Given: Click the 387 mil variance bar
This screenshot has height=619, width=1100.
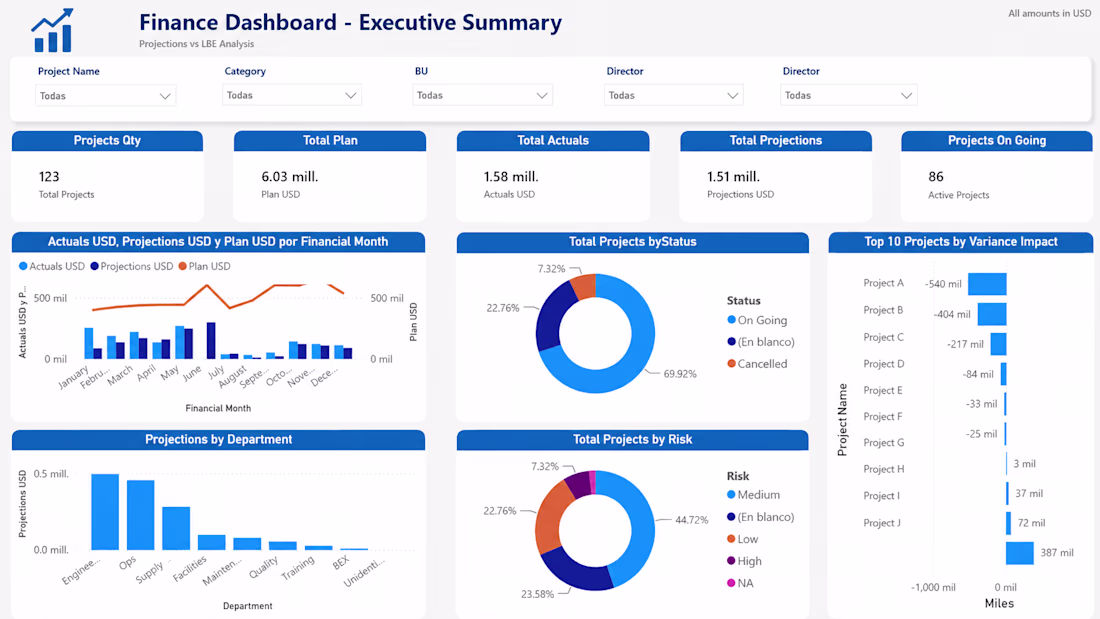Looking at the screenshot, I should tap(1019, 553).
